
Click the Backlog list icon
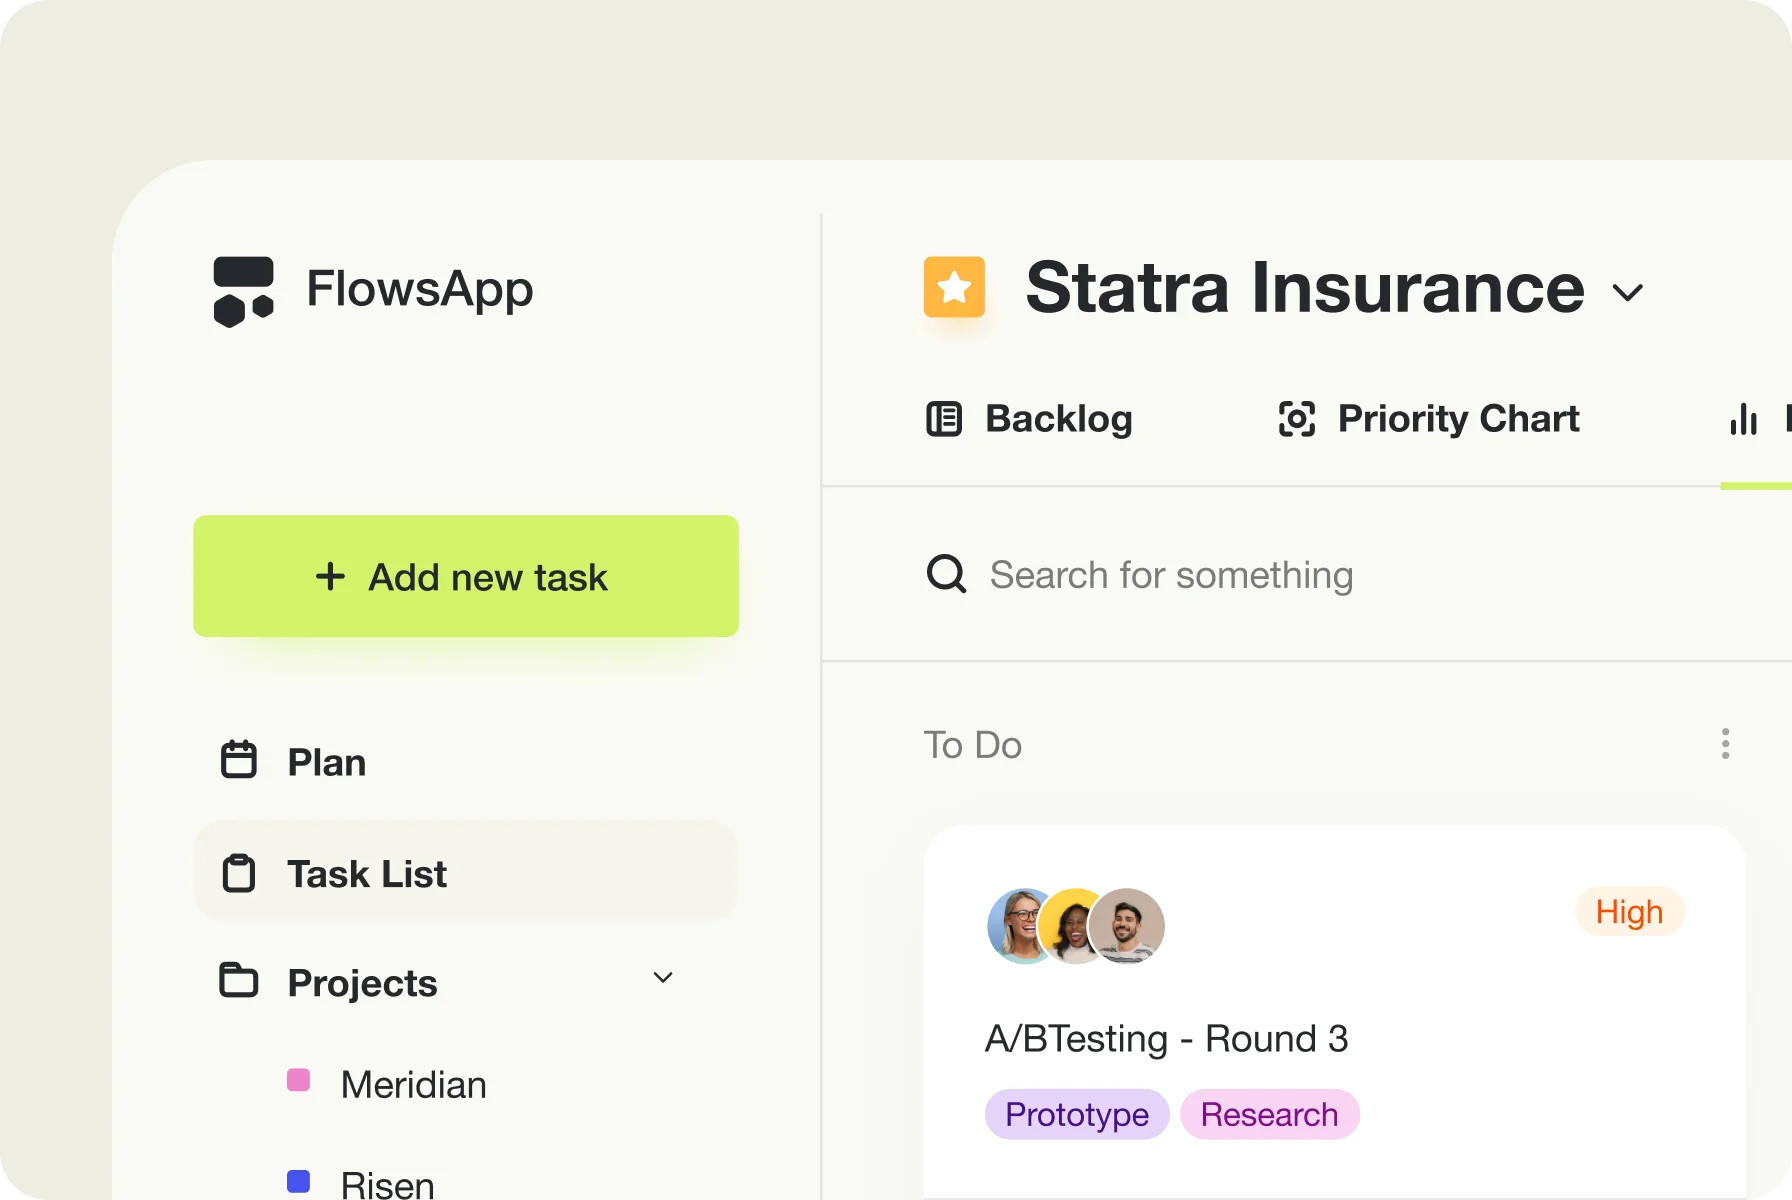click(944, 419)
